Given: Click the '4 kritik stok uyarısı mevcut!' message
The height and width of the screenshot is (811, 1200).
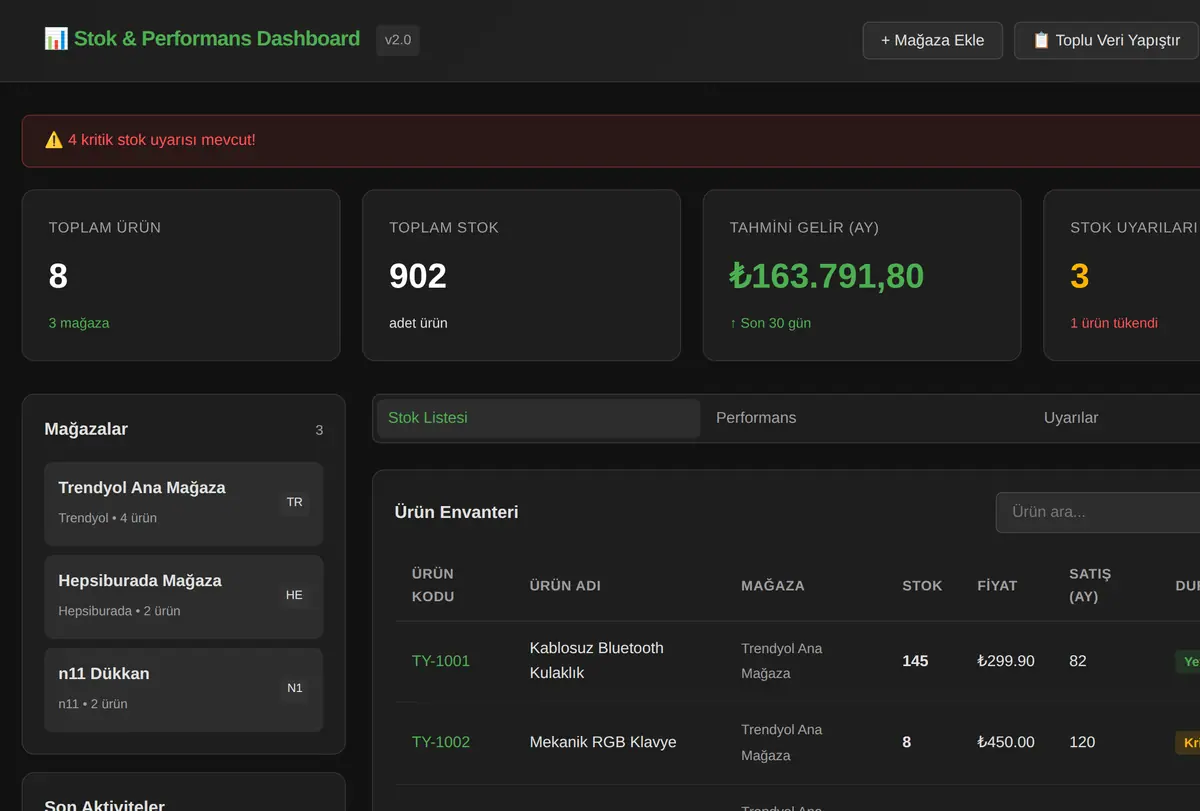Looking at the screenshot, I should [162, 140].
